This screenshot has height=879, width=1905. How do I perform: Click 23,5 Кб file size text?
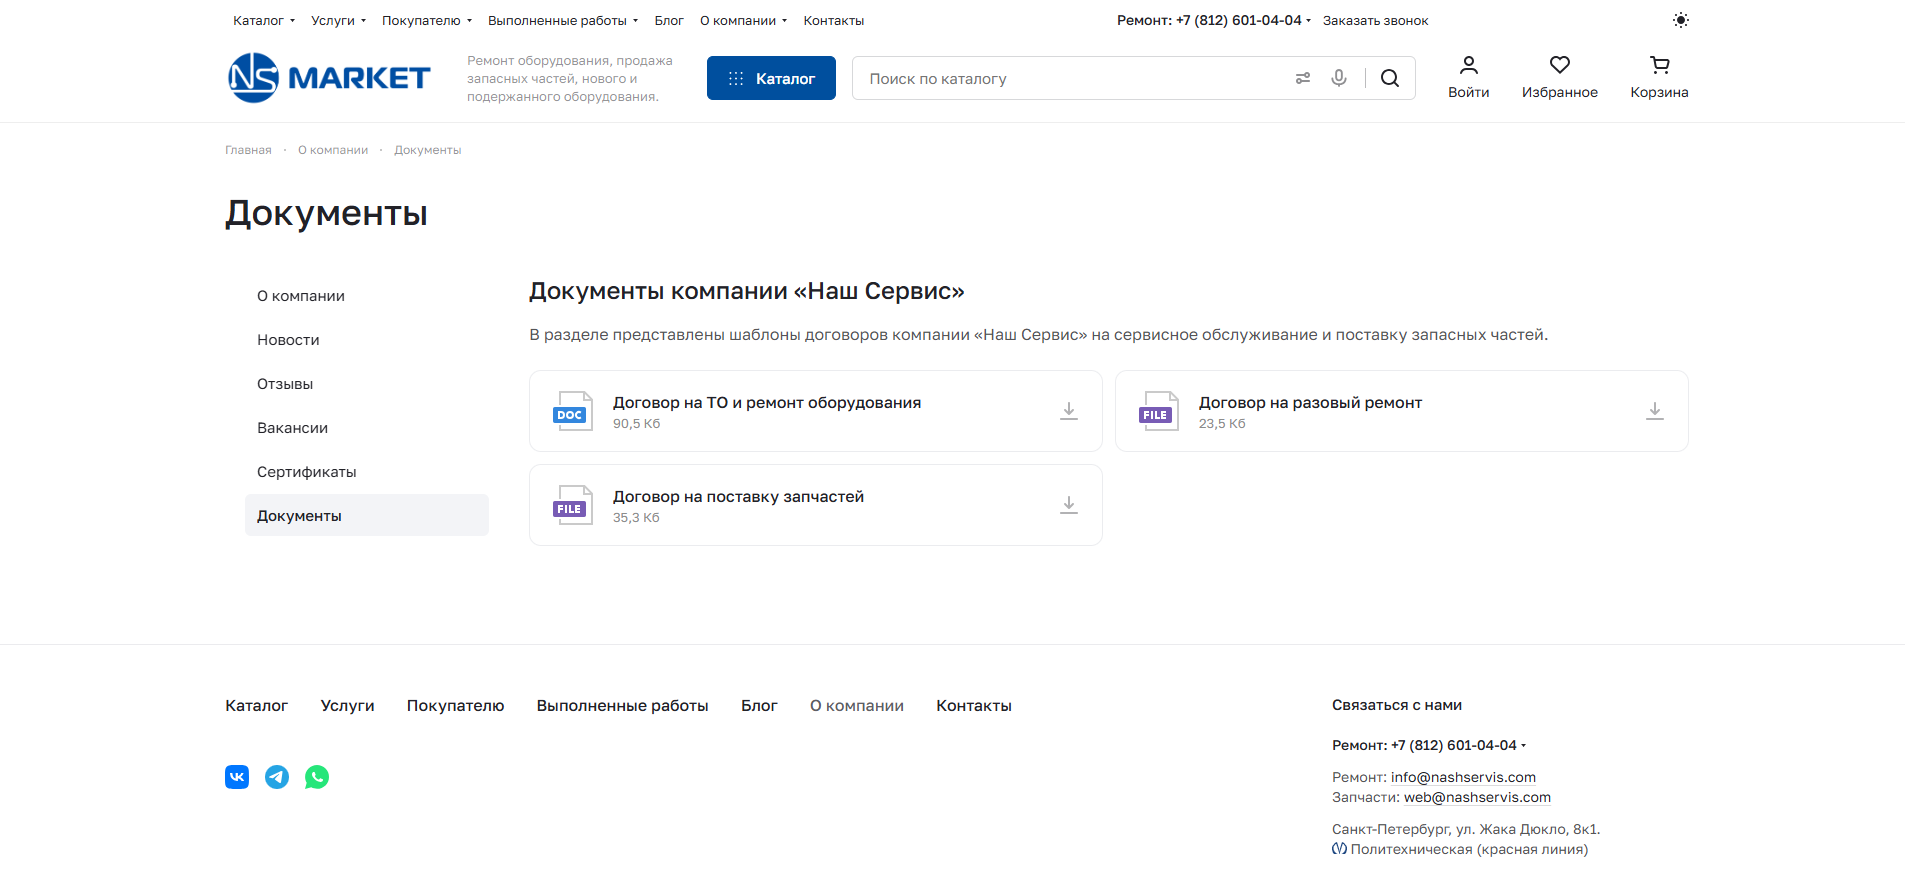click(1222, 424)
